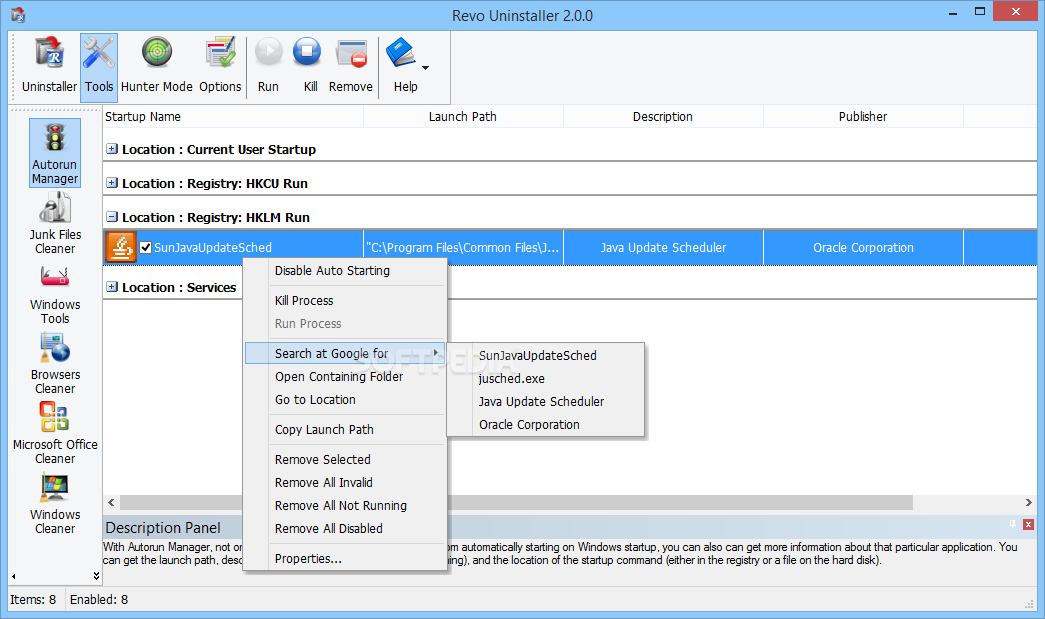The image size is (1045, 619).
Task: Choose Go to Location
Action: pos(345,400)
